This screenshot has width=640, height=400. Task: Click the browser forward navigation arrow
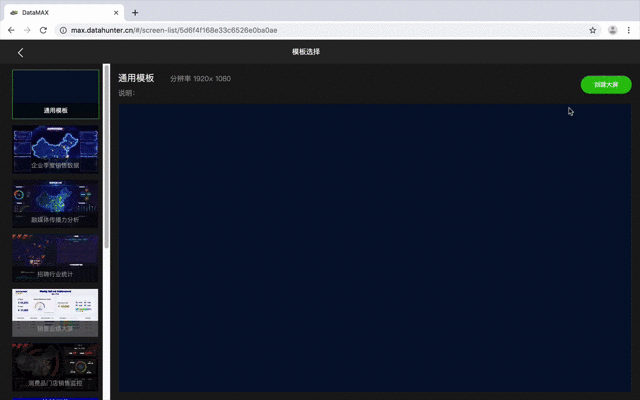point(27,30)
